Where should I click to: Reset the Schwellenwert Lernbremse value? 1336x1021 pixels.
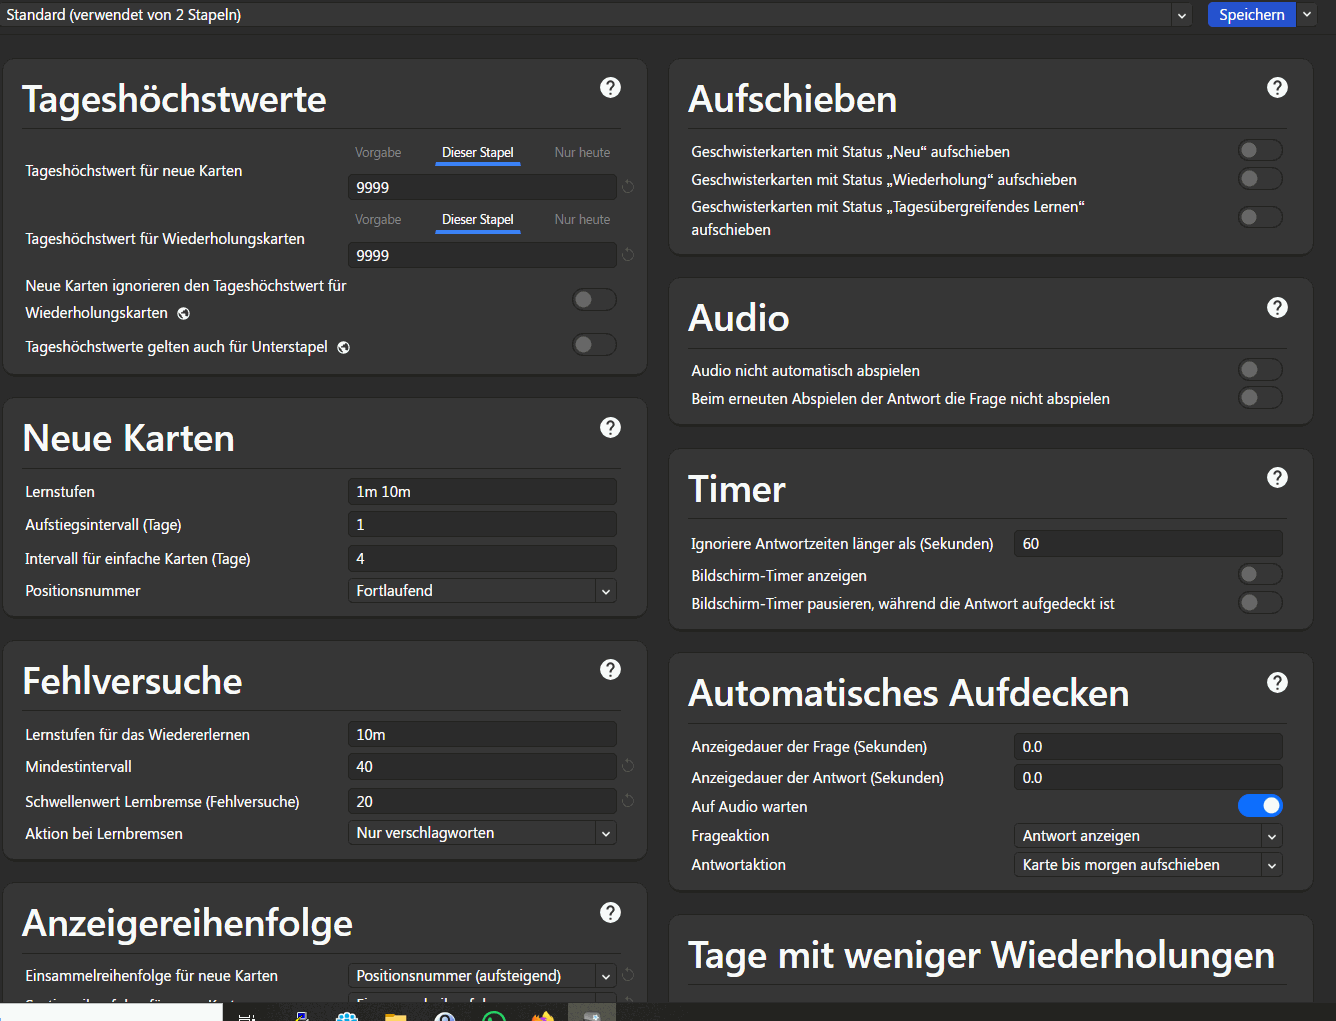[x=628, y=801]
